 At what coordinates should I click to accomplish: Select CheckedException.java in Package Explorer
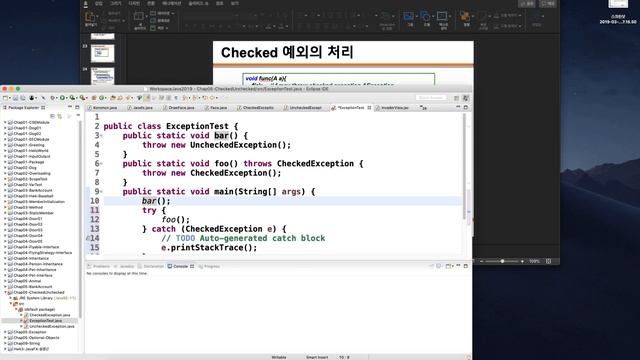coord(50,315)
